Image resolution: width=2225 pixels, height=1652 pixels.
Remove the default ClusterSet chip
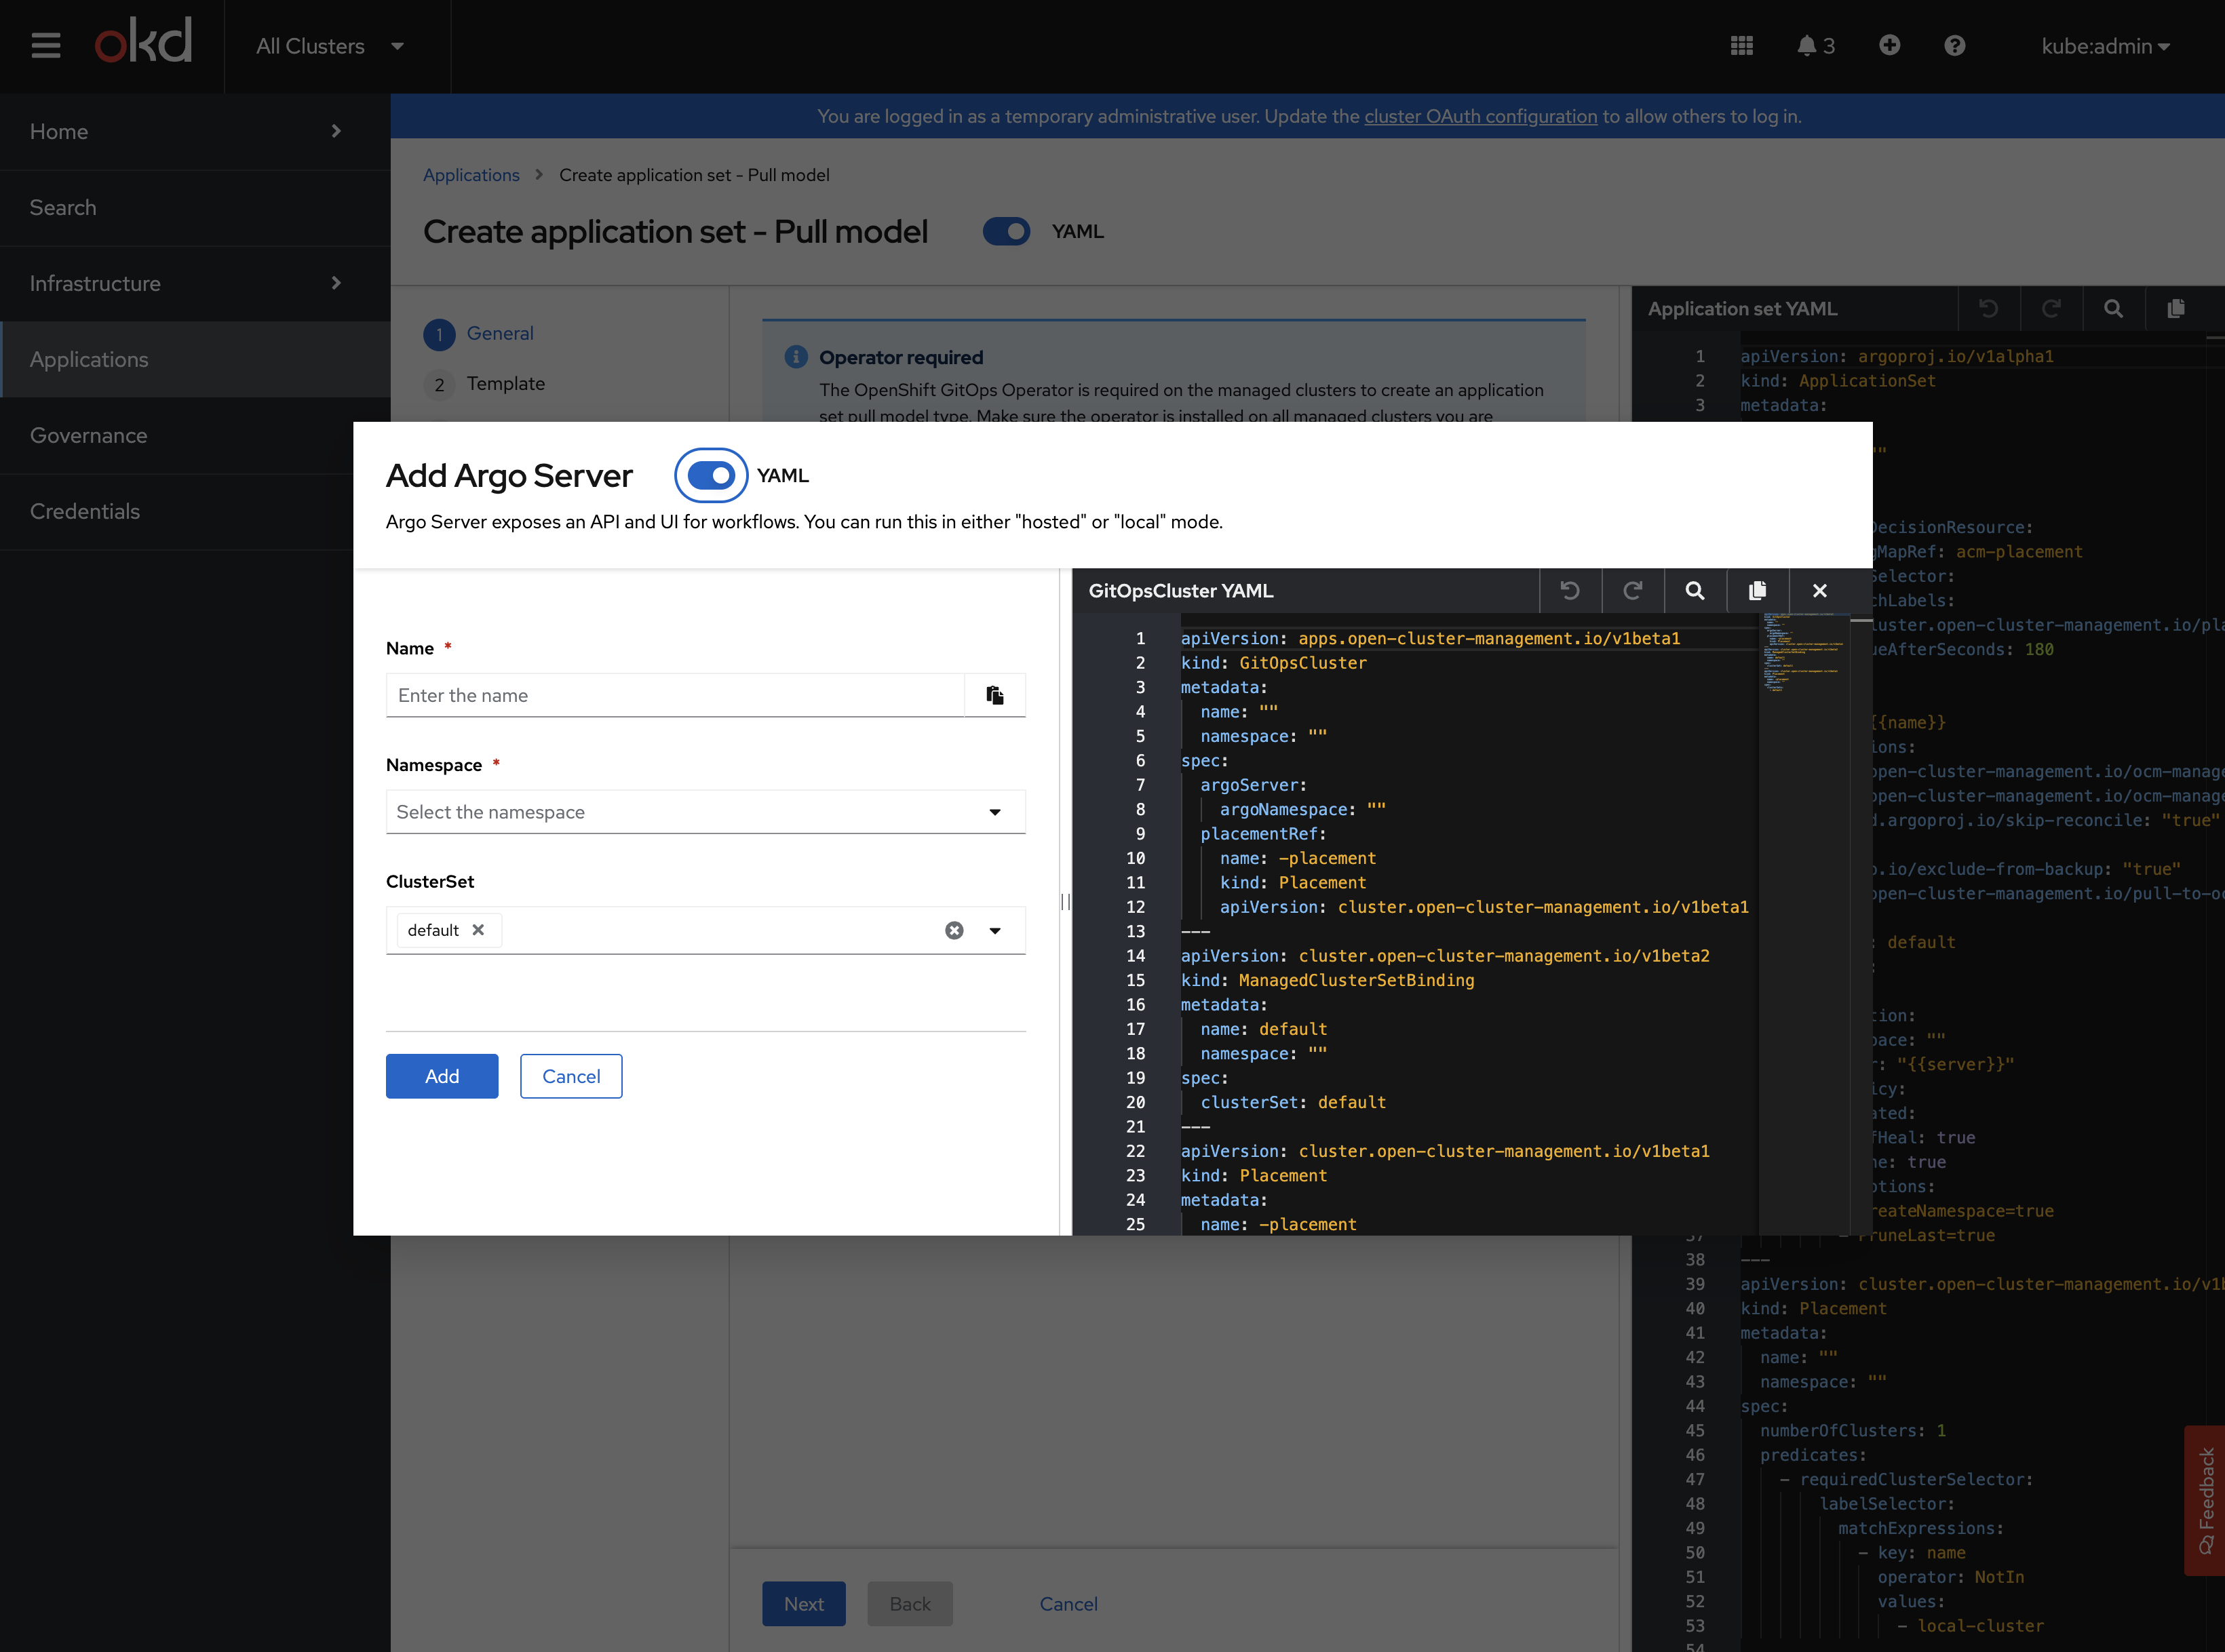point(479,930)
